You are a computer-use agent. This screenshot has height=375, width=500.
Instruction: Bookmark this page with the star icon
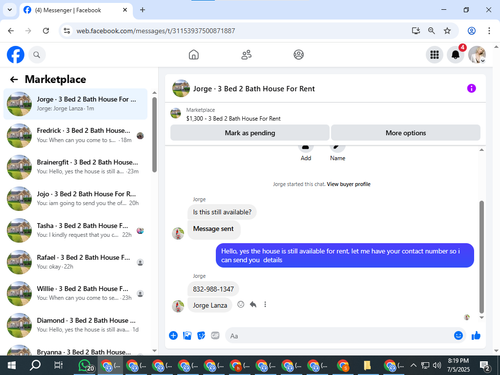(447, 31)
